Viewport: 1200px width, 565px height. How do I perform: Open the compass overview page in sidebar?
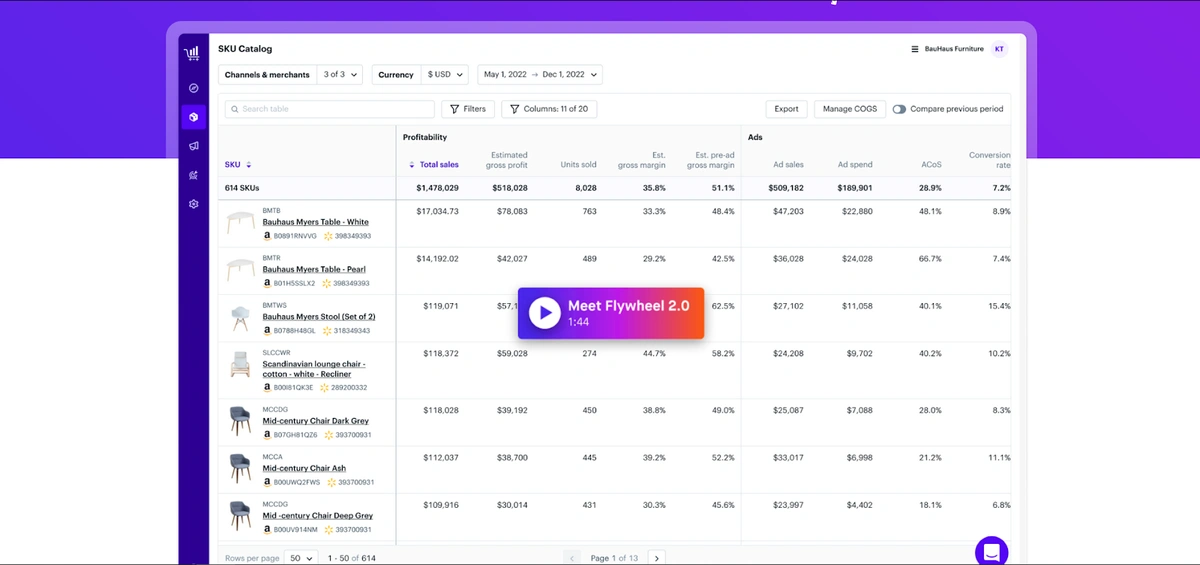tap(193, 88)
